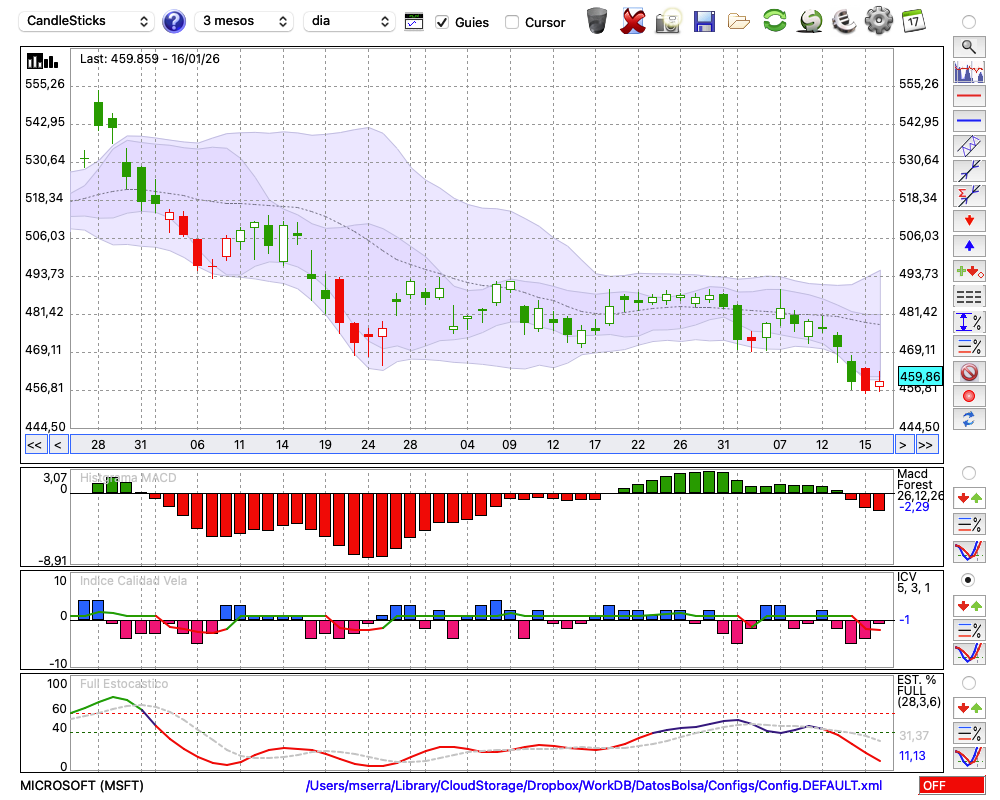
Task: Click the calendar date icon
Action: [912, 20]
